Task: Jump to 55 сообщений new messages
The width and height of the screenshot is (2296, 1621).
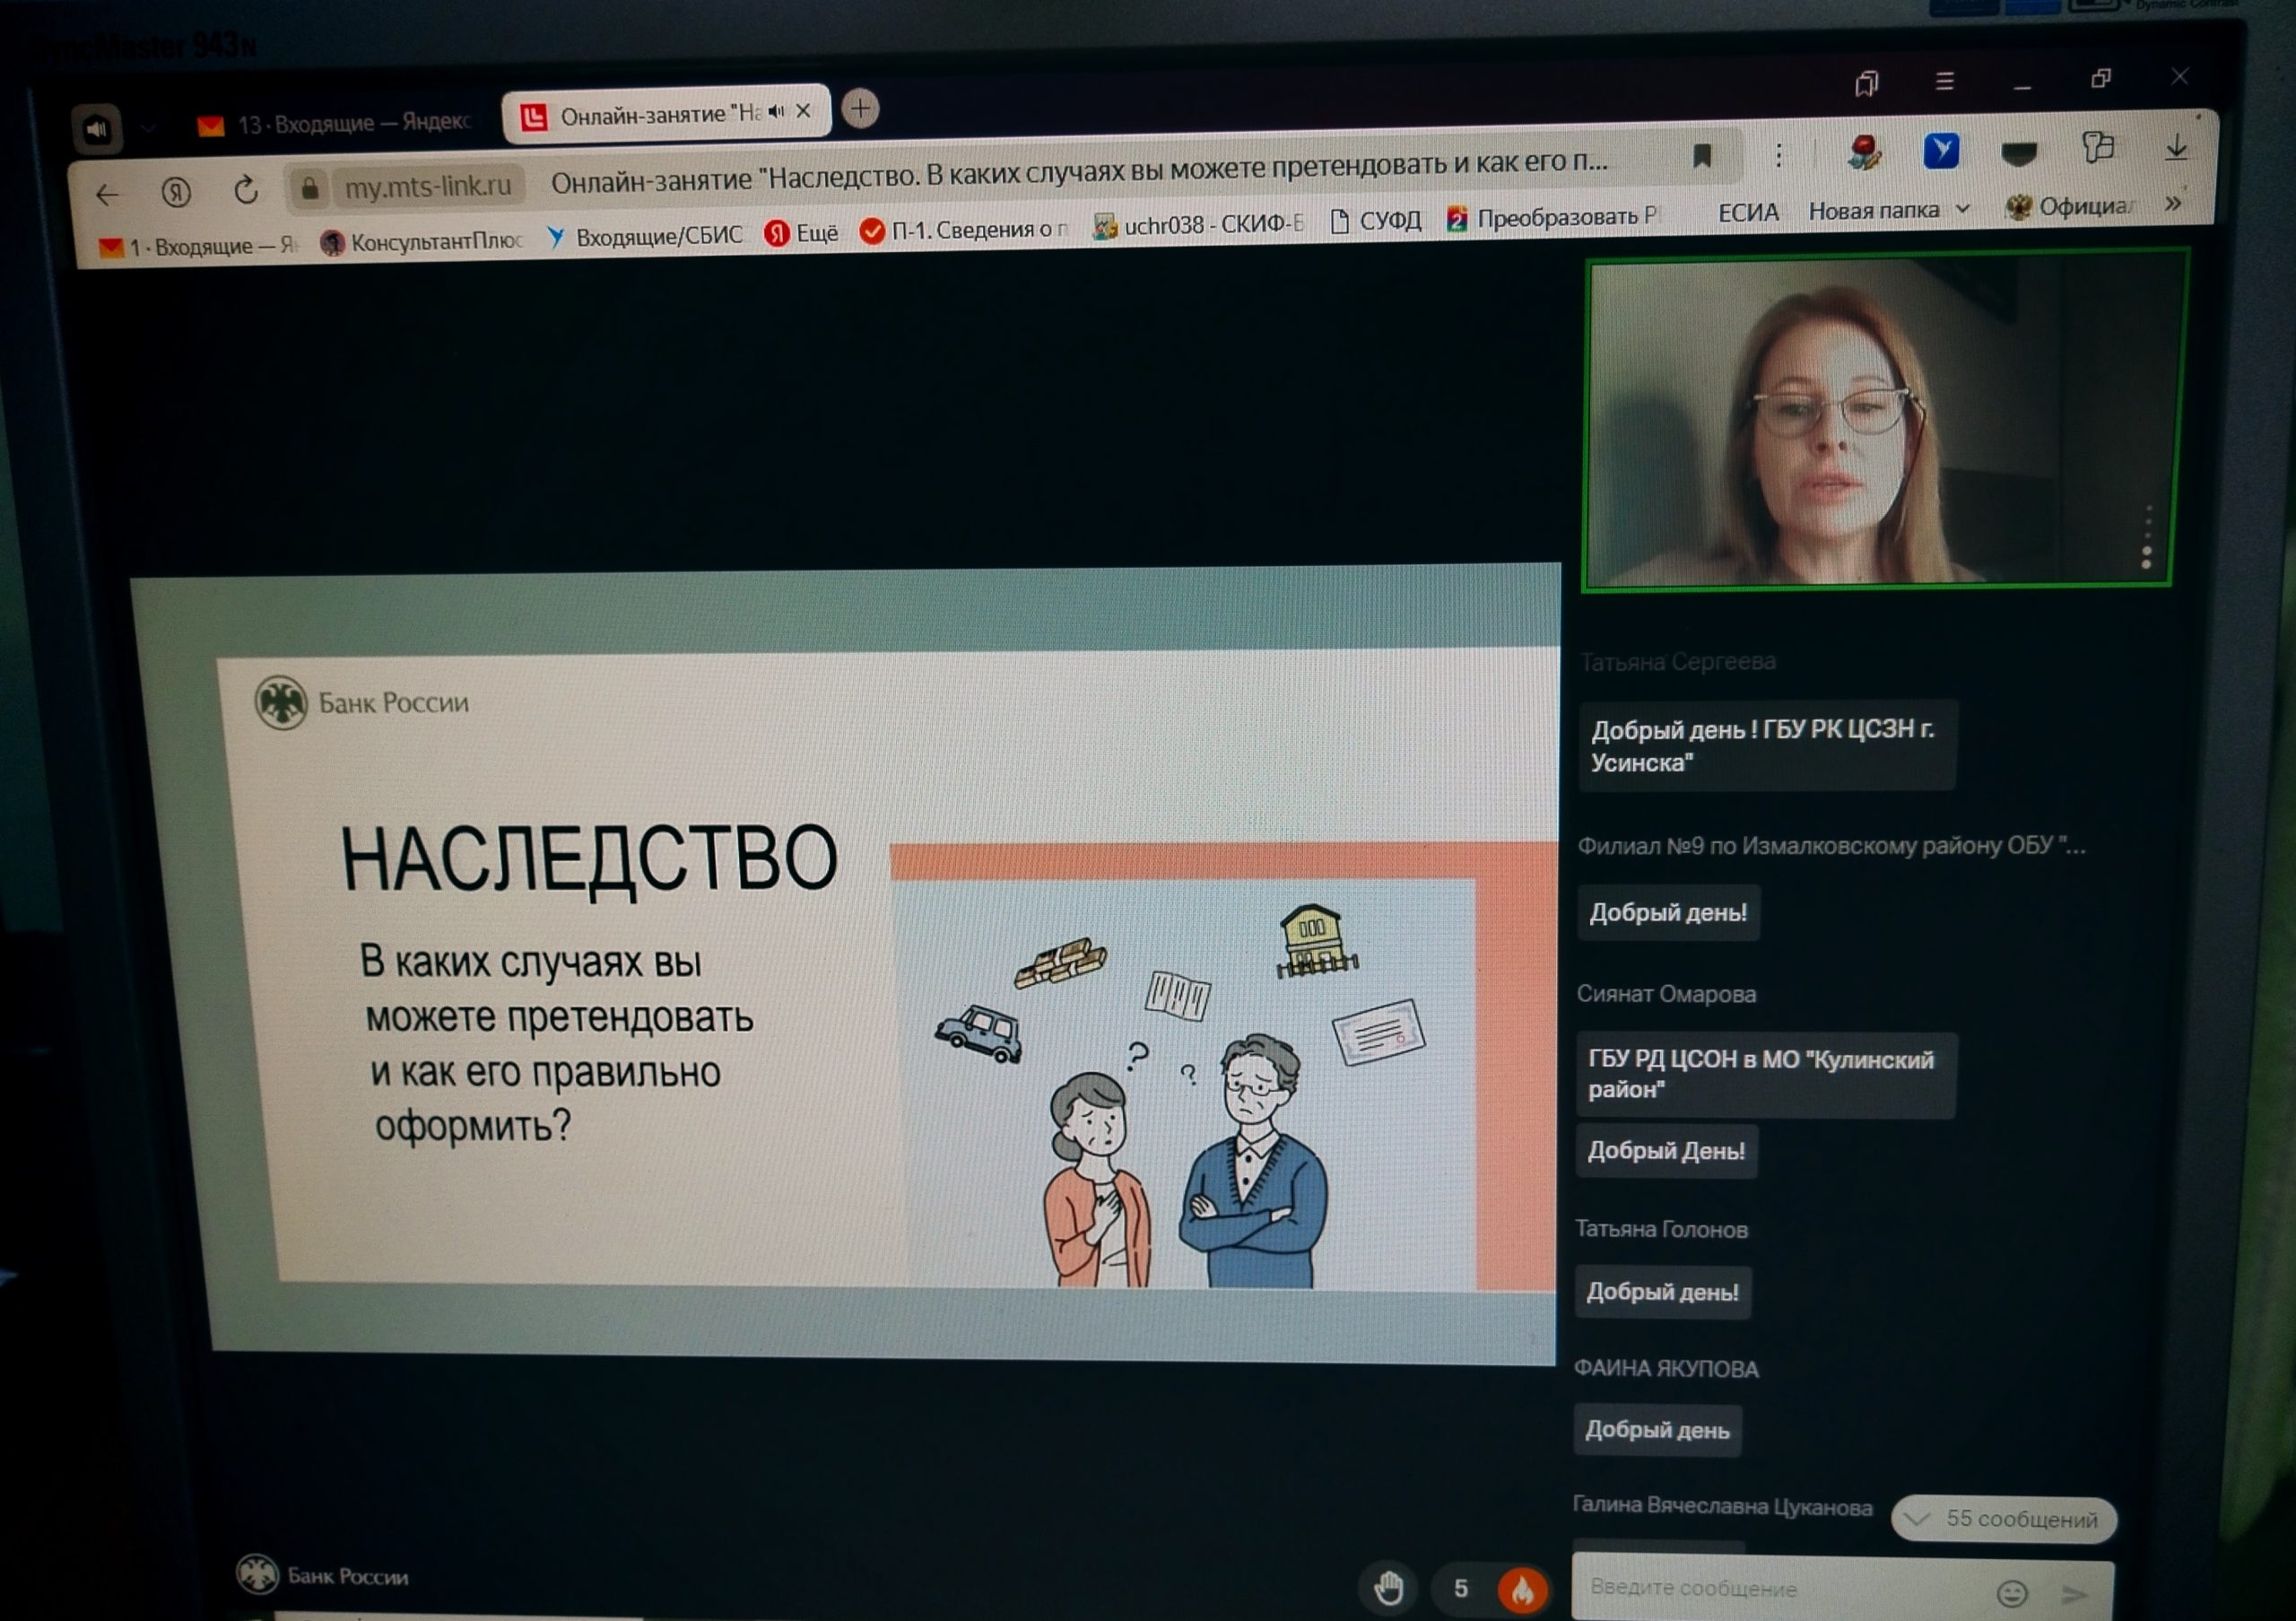Action: (x=2003, y=1519)
